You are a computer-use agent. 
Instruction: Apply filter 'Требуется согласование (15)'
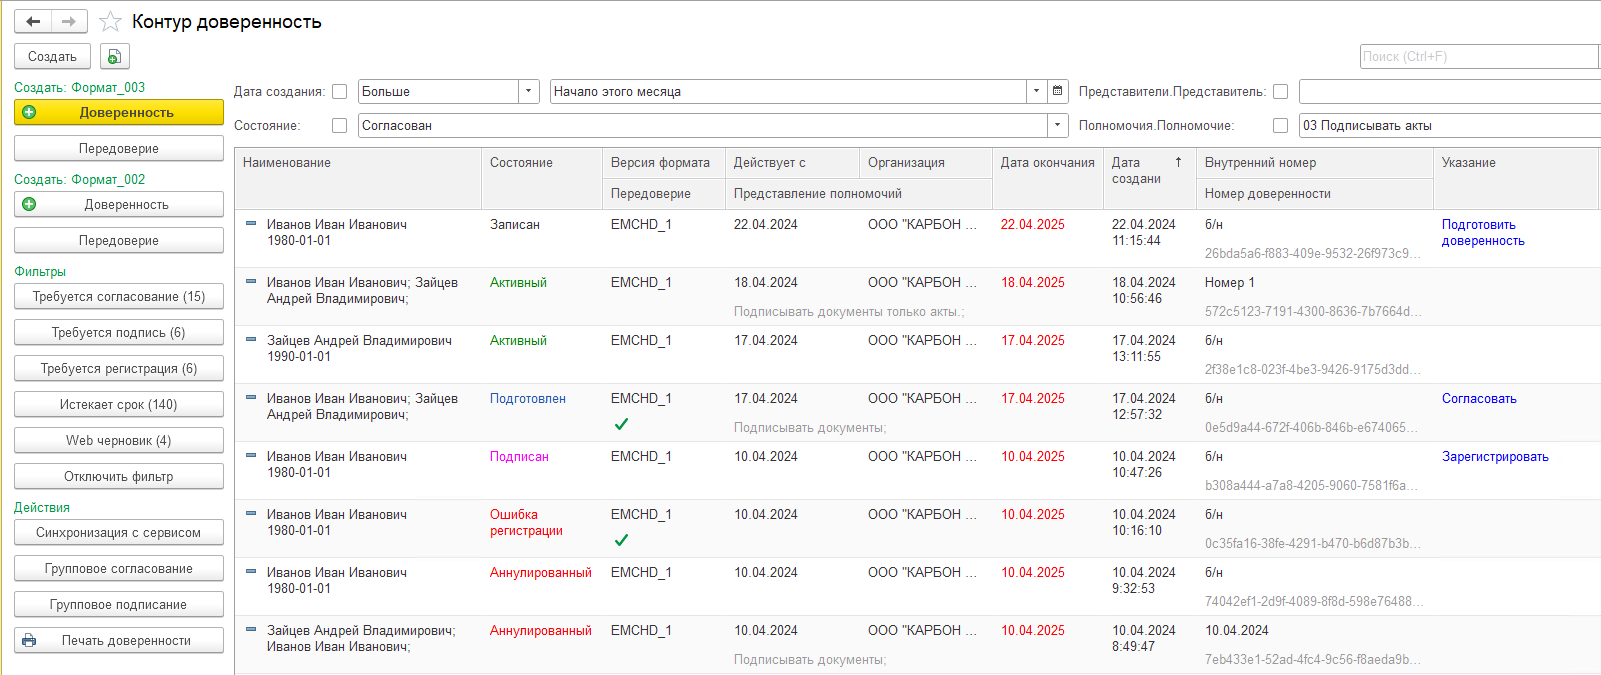pyautogui.click(x=119, y=296)
